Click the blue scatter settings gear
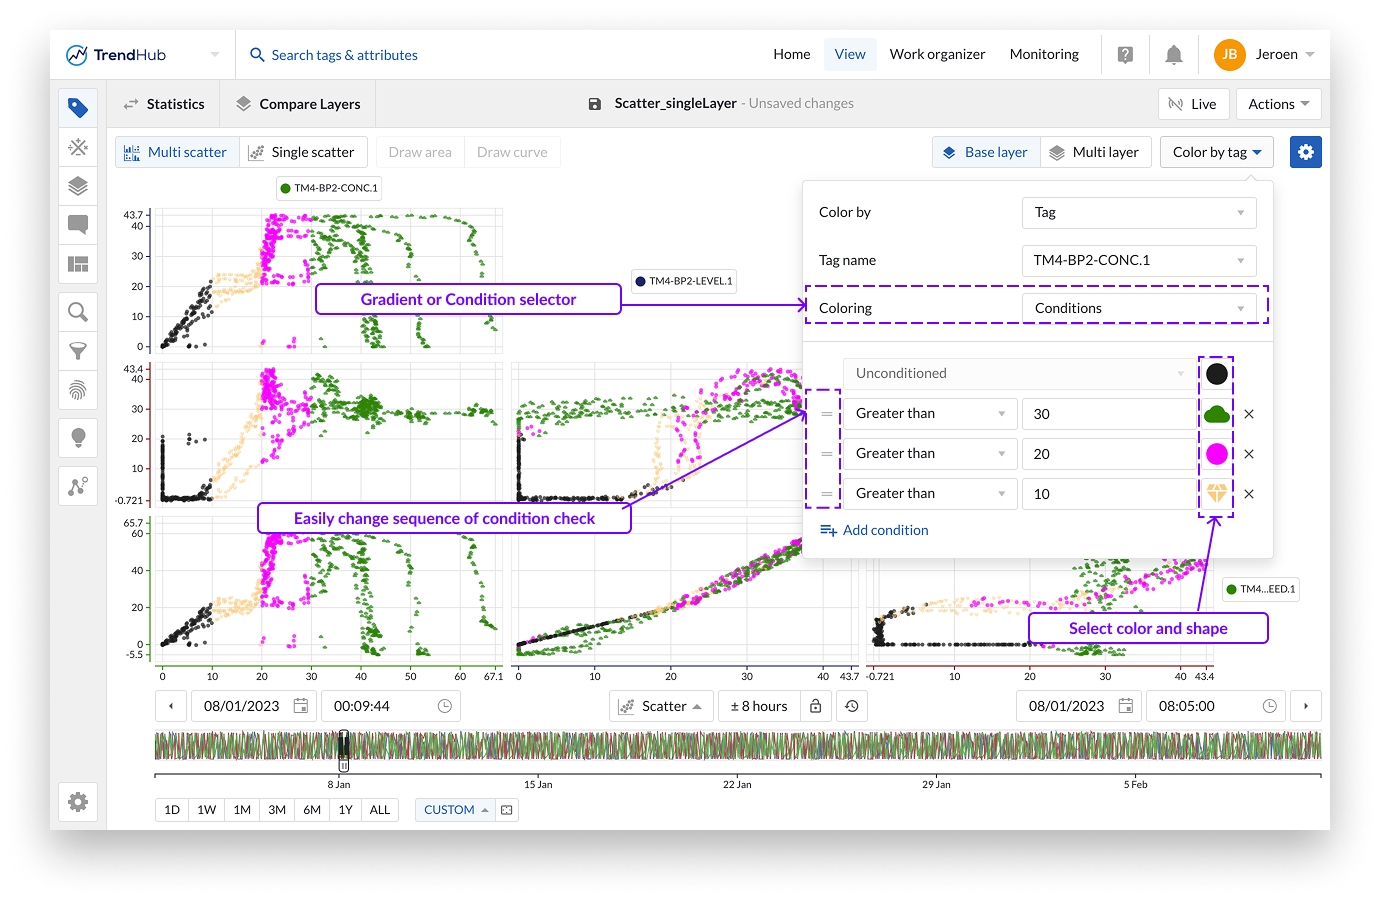1380x900 pixels. (x=1305, y=152)
